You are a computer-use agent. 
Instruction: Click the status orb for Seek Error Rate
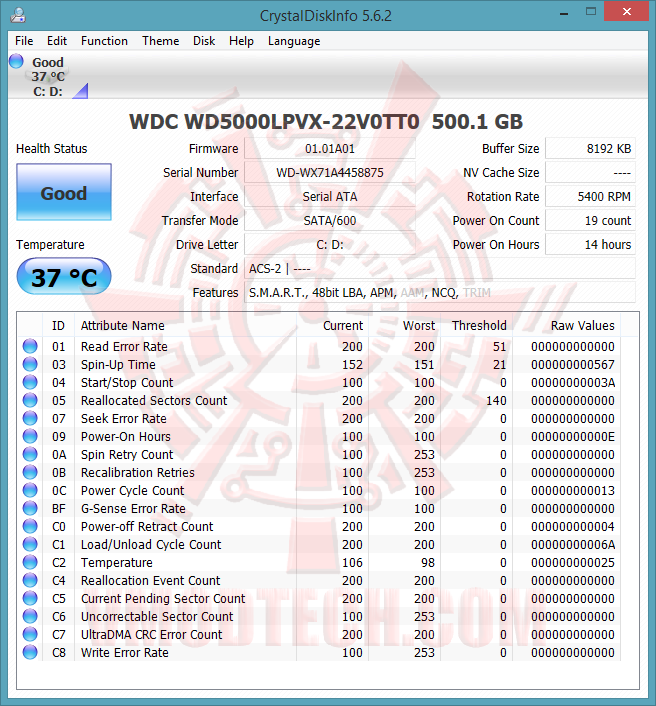[x=30, y=418]
